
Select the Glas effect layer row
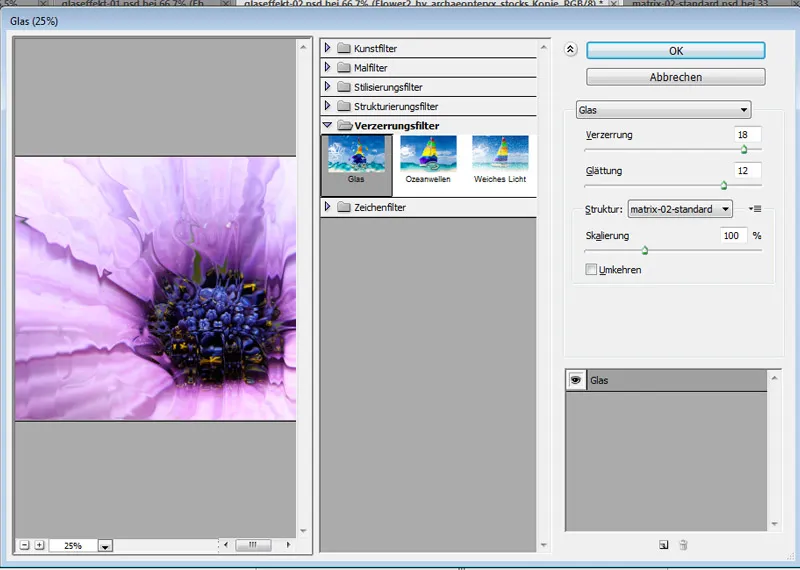click(x=666, y=380)
